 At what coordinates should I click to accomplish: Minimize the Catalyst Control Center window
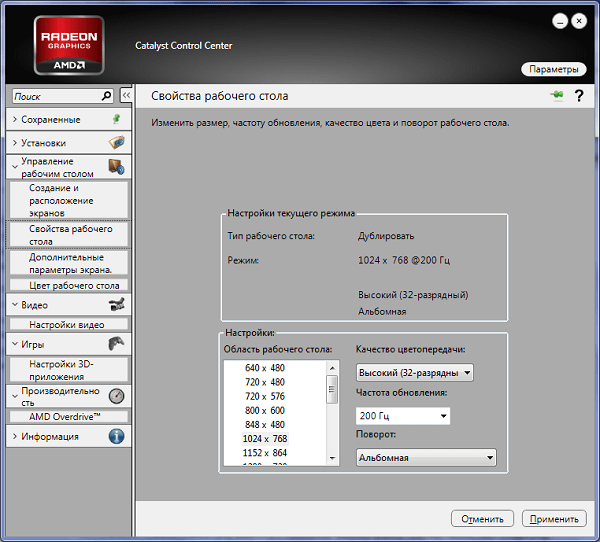559,21
